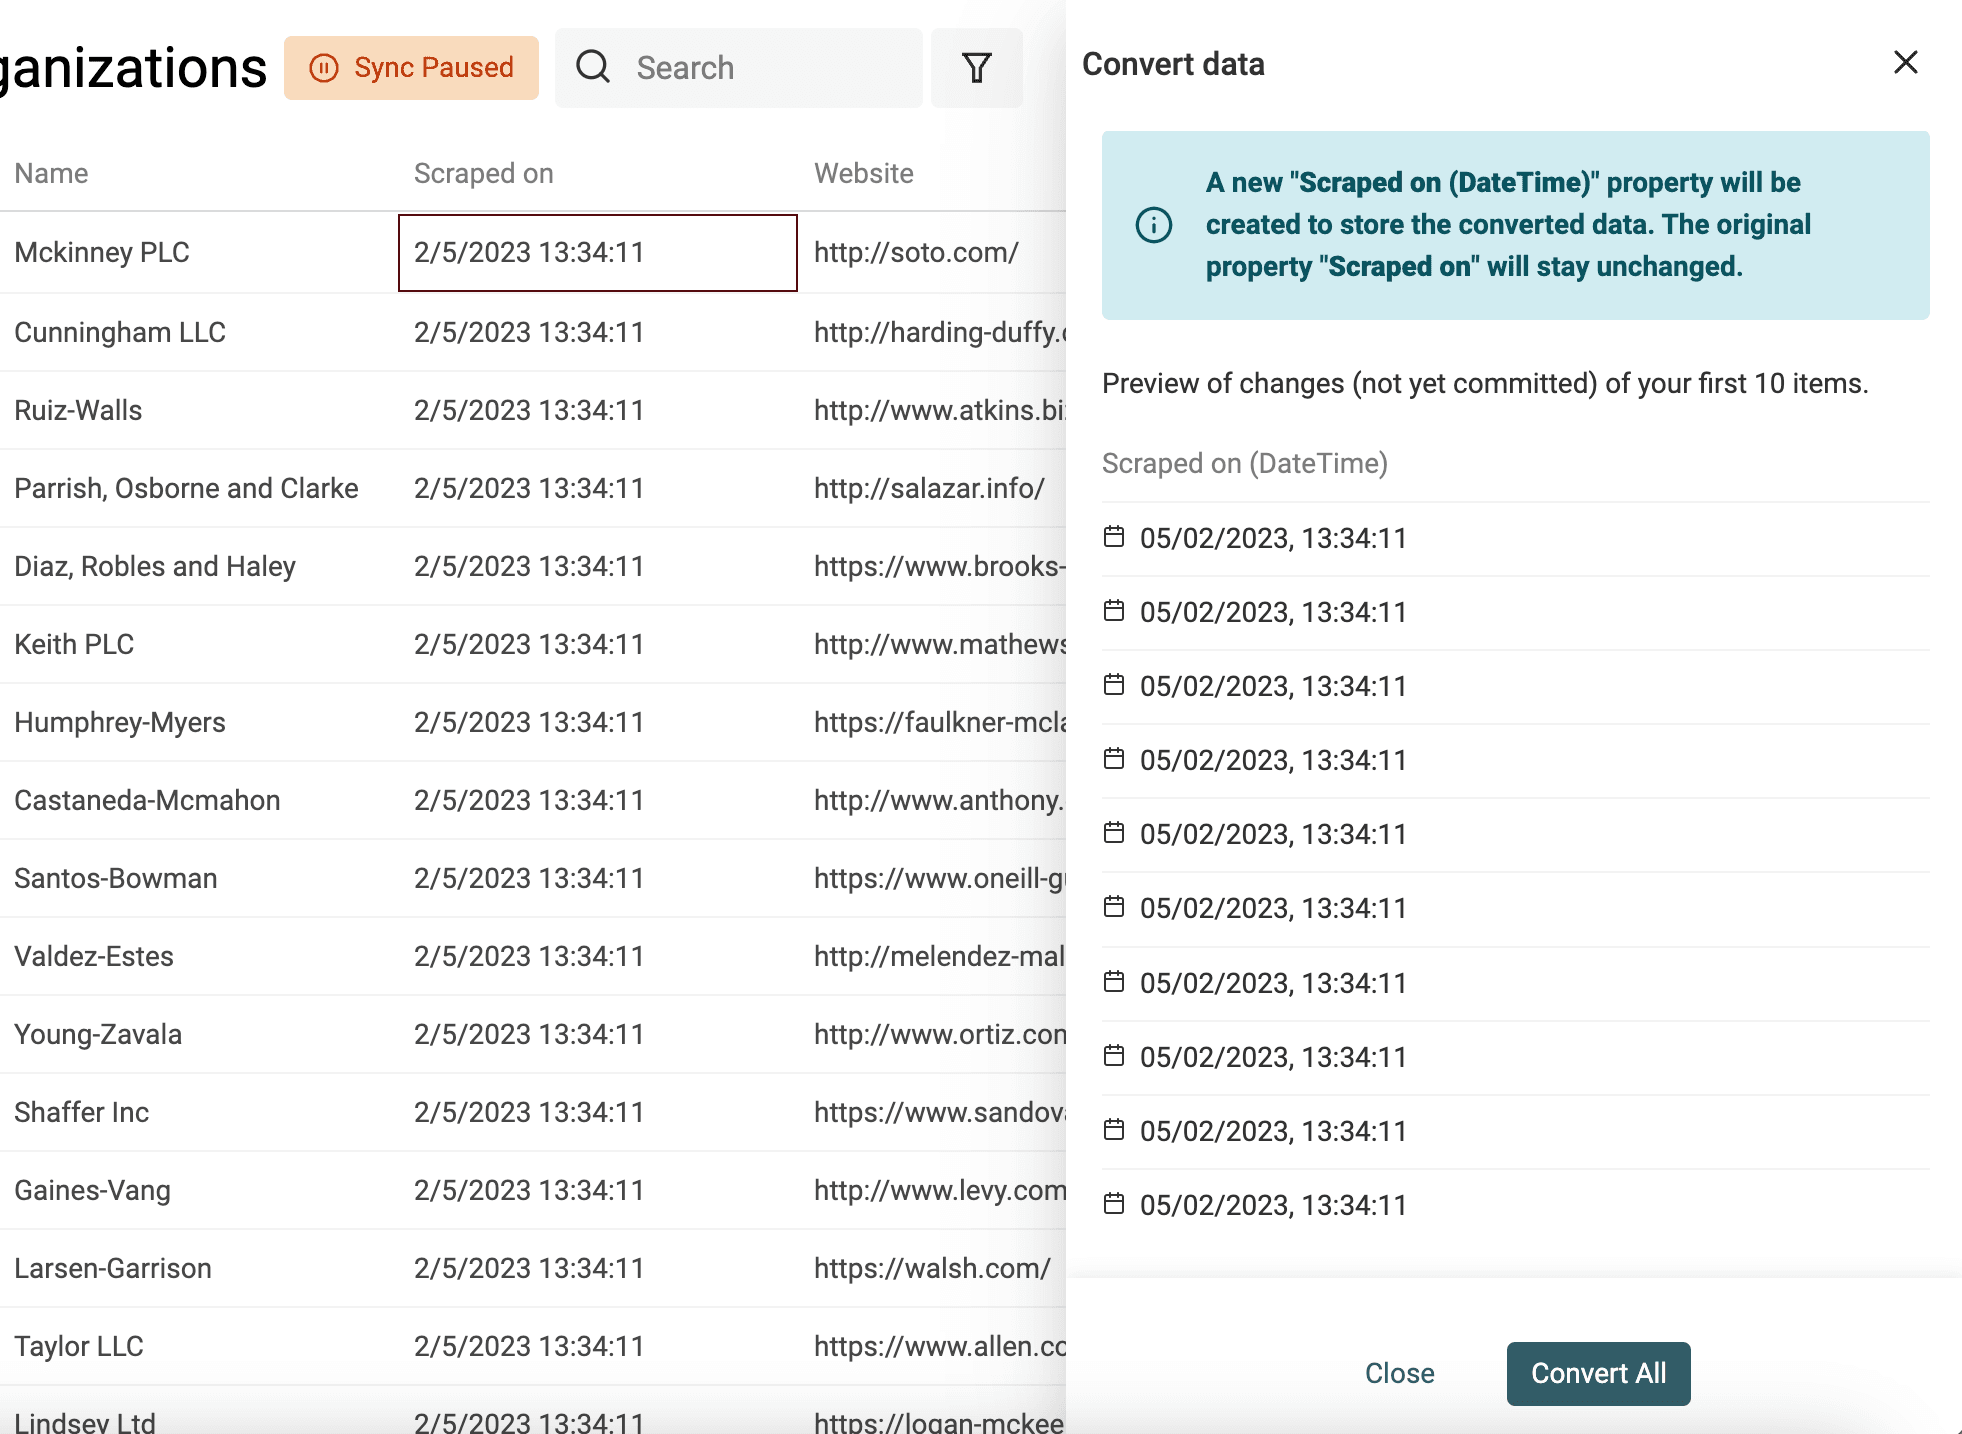Open the http://soto.com/ website cell
Image resolution: width=1962 pixels, height=1434 pixels.
(916, 253)
